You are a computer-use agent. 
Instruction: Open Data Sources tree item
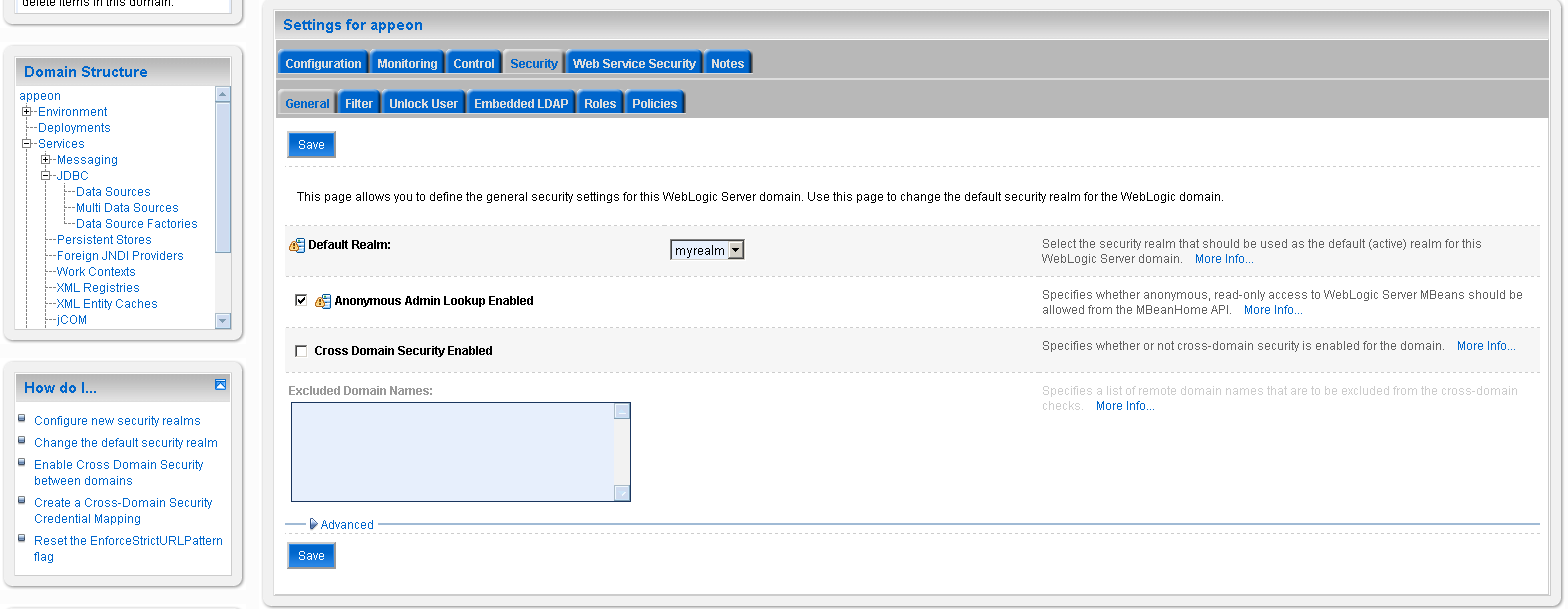(x=113, y=192)
